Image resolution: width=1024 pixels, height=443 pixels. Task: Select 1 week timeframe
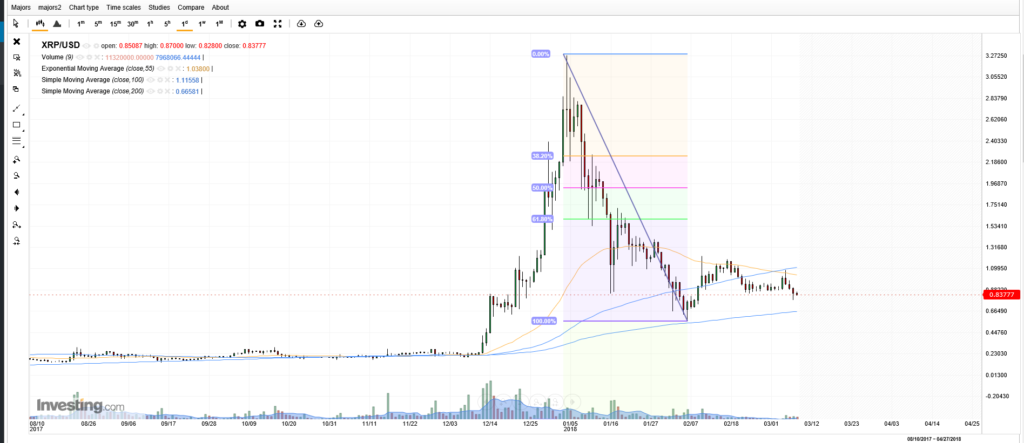202,24
